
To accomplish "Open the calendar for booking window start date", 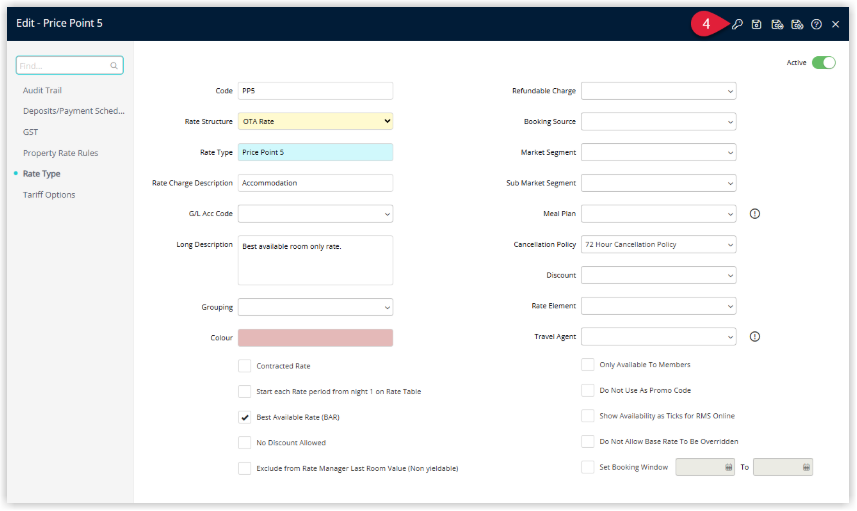I will click(729, 467).
